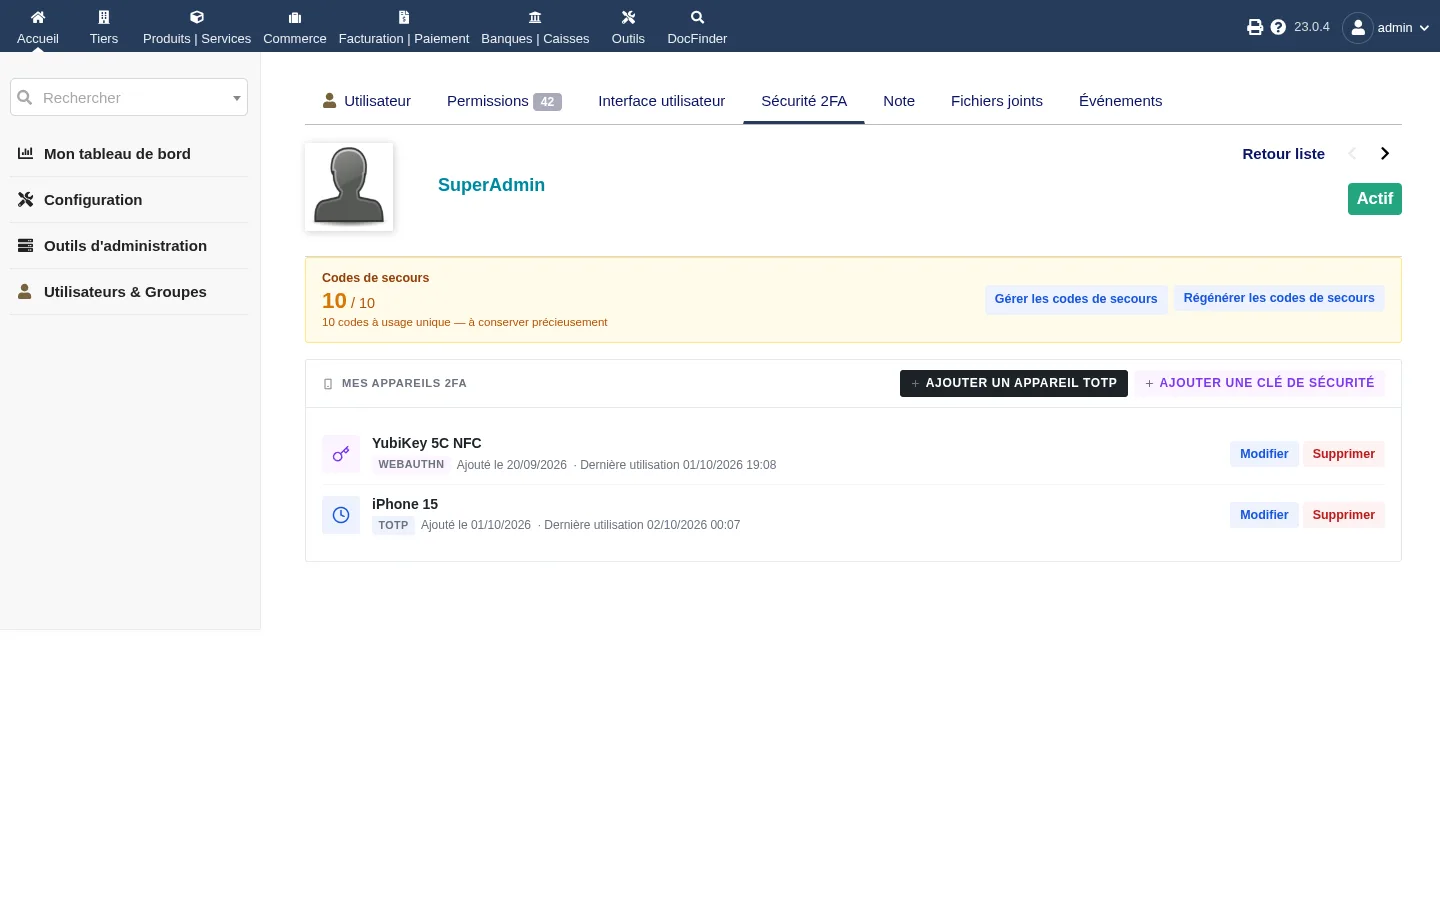Delete the iPhone 15 device
This screenshot has width=1440, height=900.
point(1344,515)
